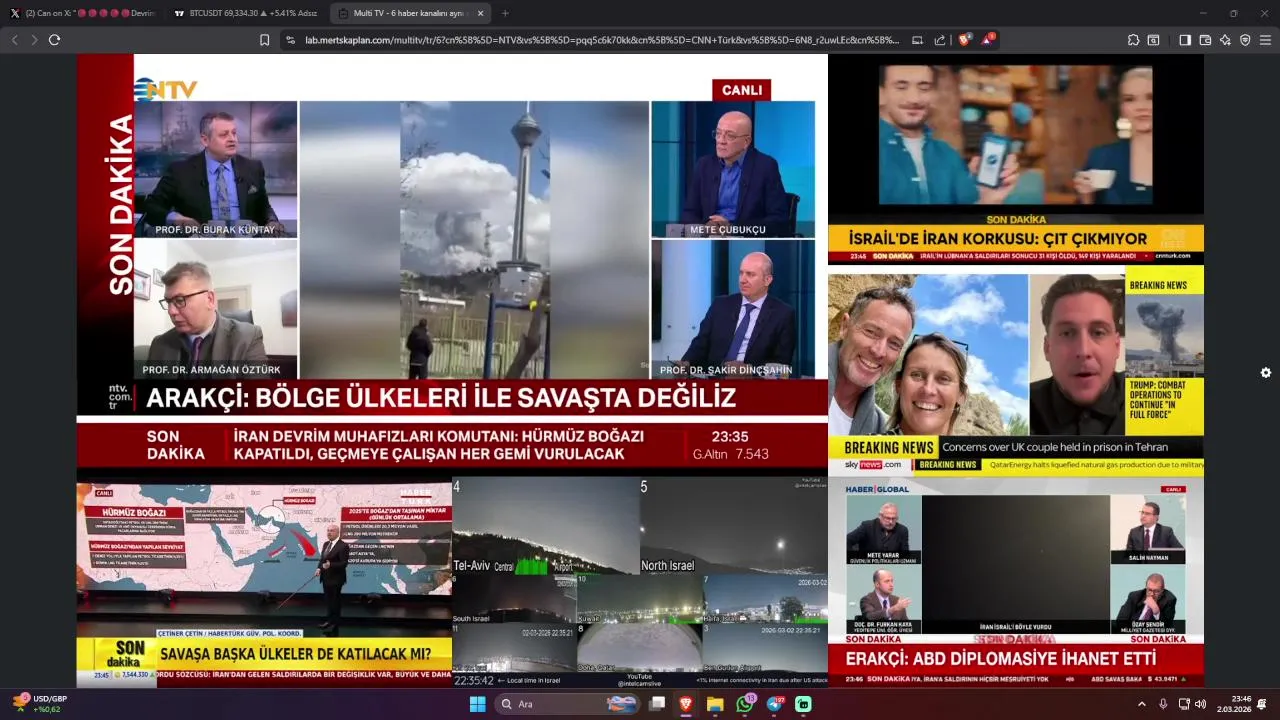The width and height of the screenshot is (1280, 720).
Task: Expand the system tray hidden icons chevron
Action: click(1142, 704)
